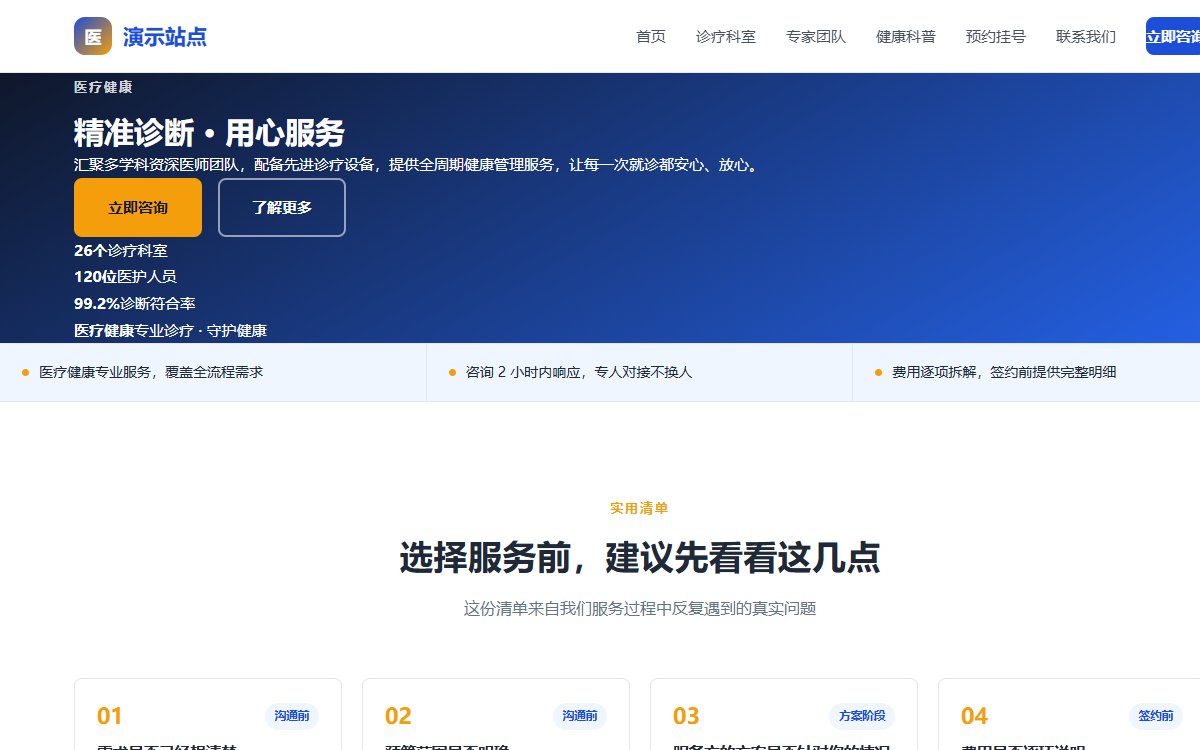Open the 联系我们 navigation link
This screenshot has height=750, width=1200.
[1086, 37]
